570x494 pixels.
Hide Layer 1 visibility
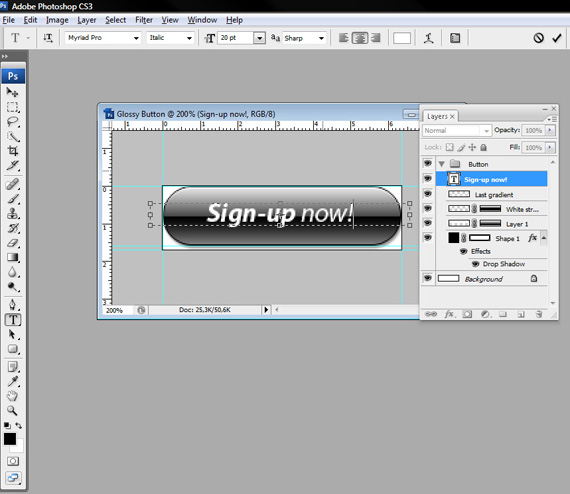point(428,223)
